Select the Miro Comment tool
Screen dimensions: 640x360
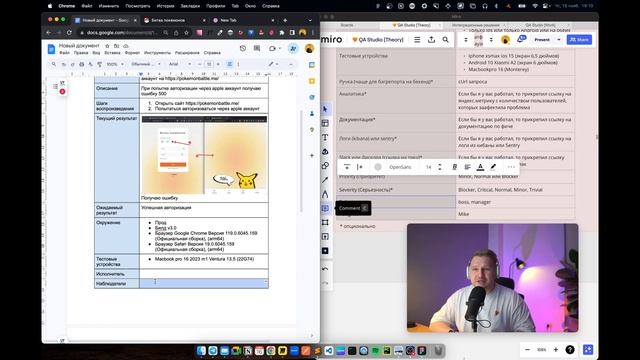click(x=325, y=208)
